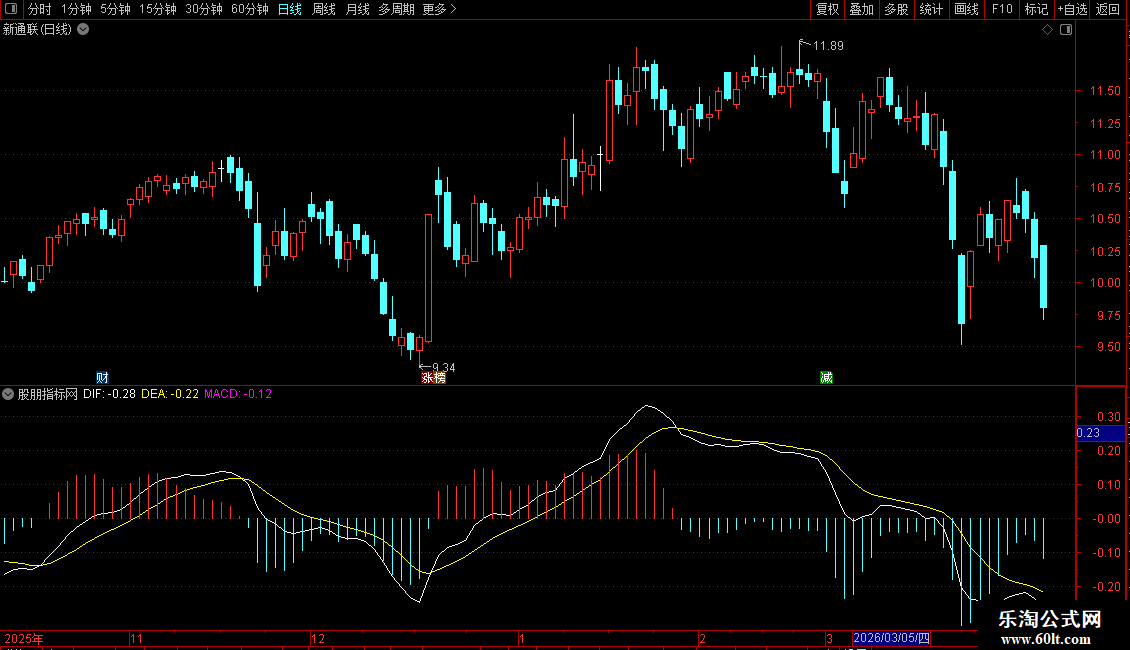
Task: Open F10 company info
Action: (1002, 9)
